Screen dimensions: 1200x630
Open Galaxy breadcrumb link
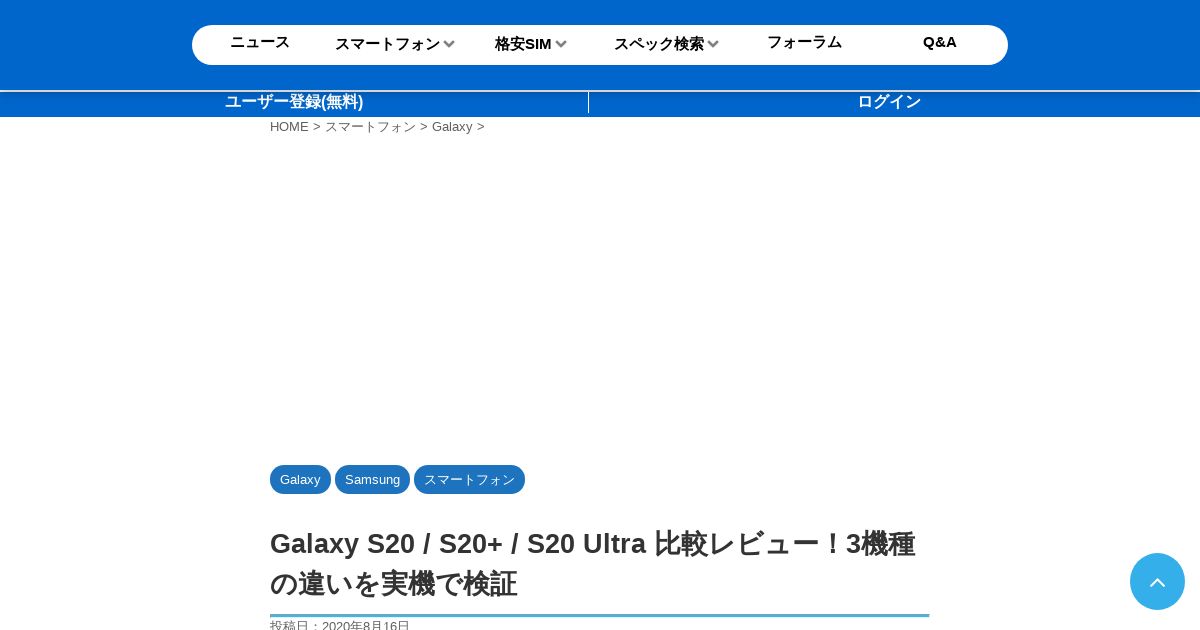[452, 127]
